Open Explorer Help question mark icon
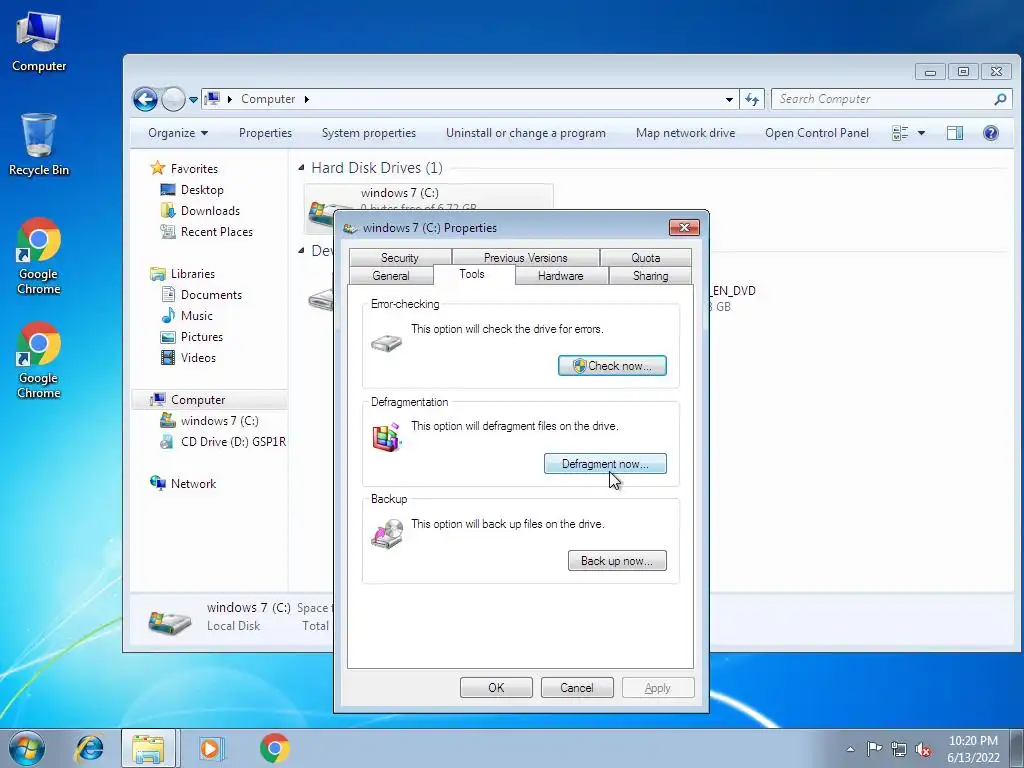This screenshot has height=768, width=1024. point(991,133)
